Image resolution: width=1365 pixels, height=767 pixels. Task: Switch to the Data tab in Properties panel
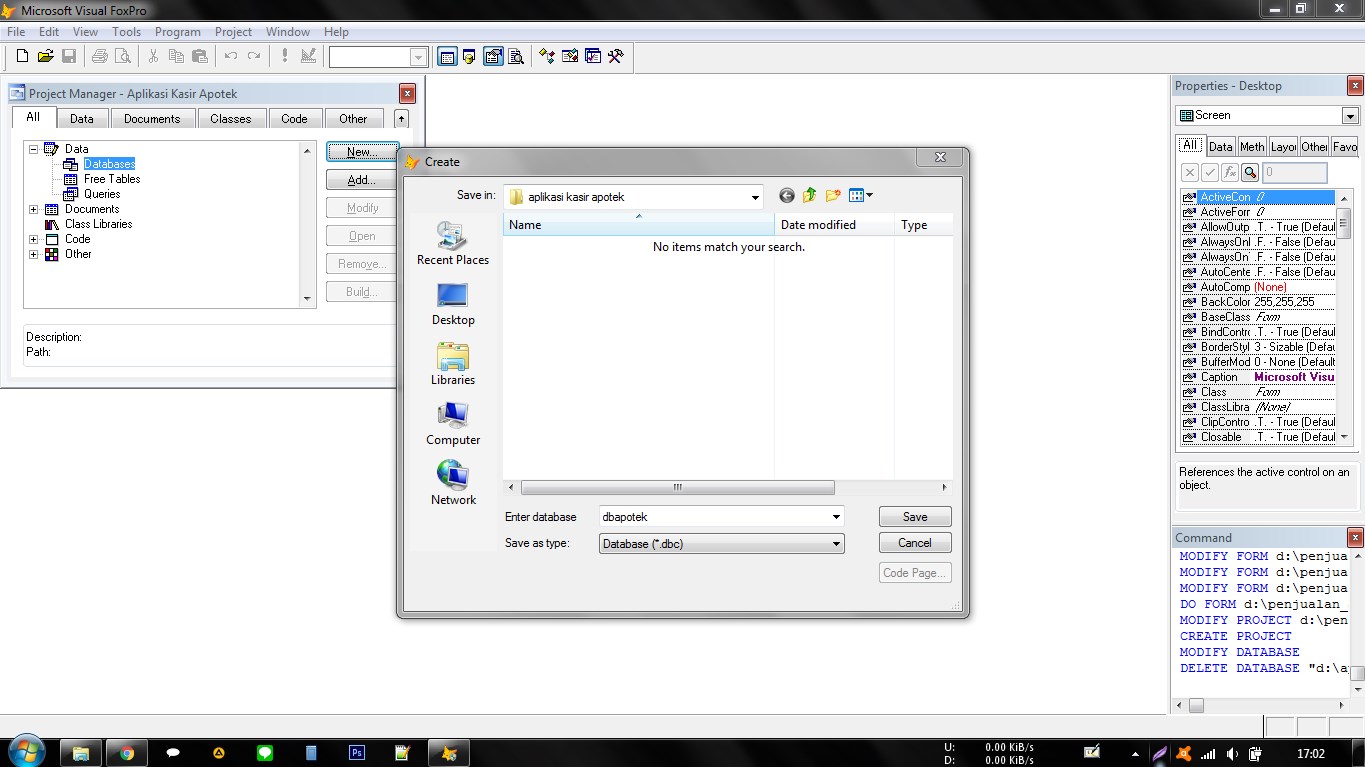1221,147
